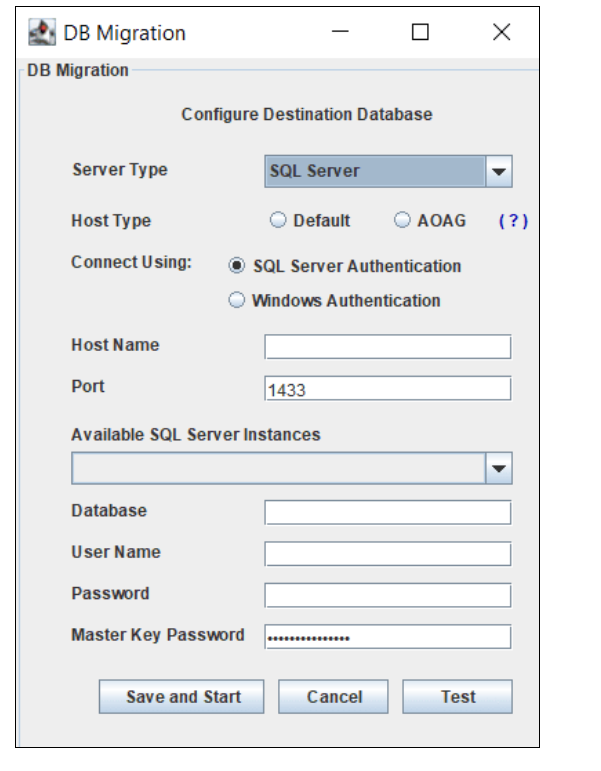The height and width of the screenshot is (771, 601).
Task: Expand Available SQL Server Instances dropdown
Action: 499,468
